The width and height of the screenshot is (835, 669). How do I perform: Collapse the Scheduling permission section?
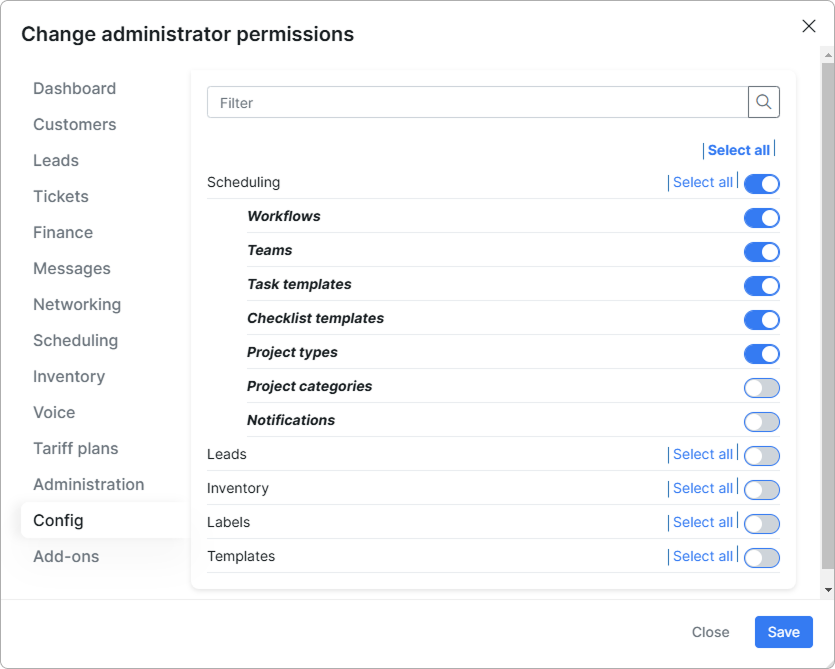coord(243,182)
